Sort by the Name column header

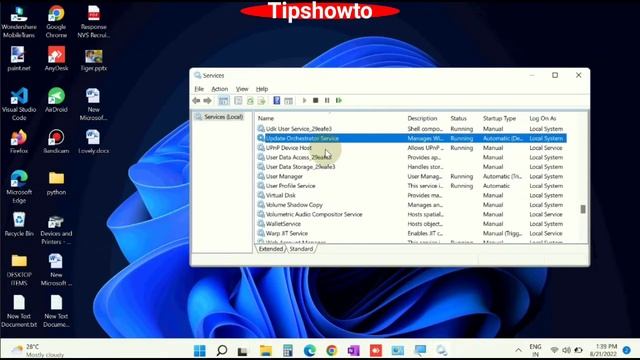266,118
